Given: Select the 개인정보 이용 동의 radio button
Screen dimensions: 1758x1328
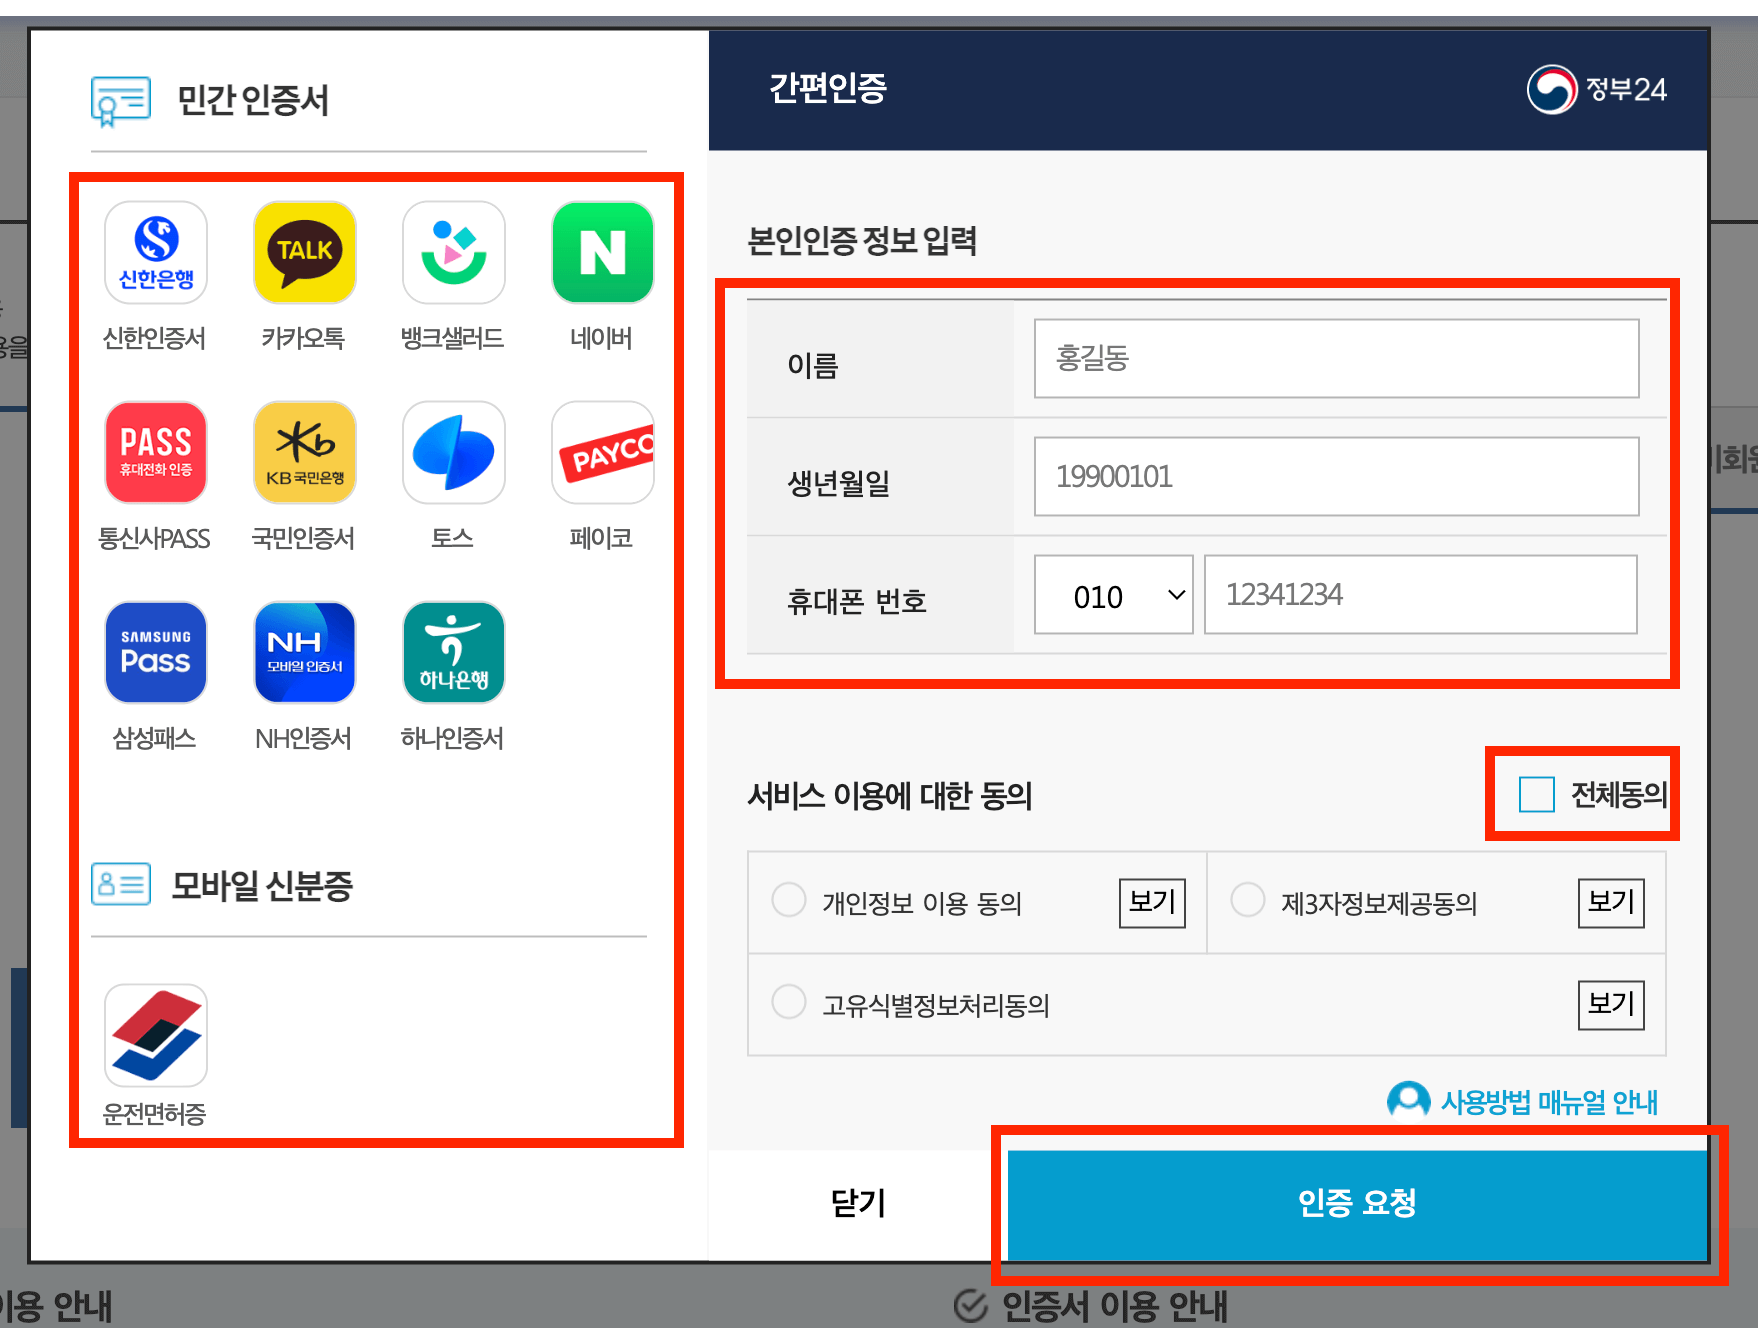Looking at the screenshot, I should (x=789, y=899).
